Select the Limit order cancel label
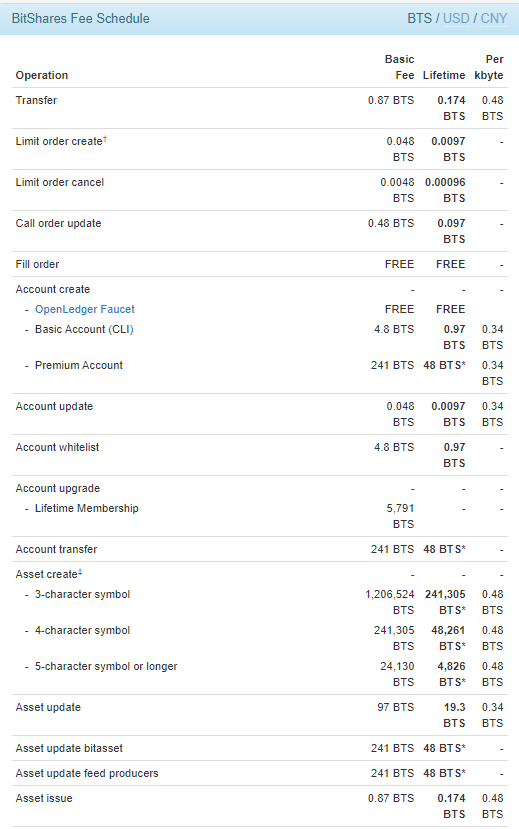The width and height of the screenshot is (519, 829). pos(60,182)
